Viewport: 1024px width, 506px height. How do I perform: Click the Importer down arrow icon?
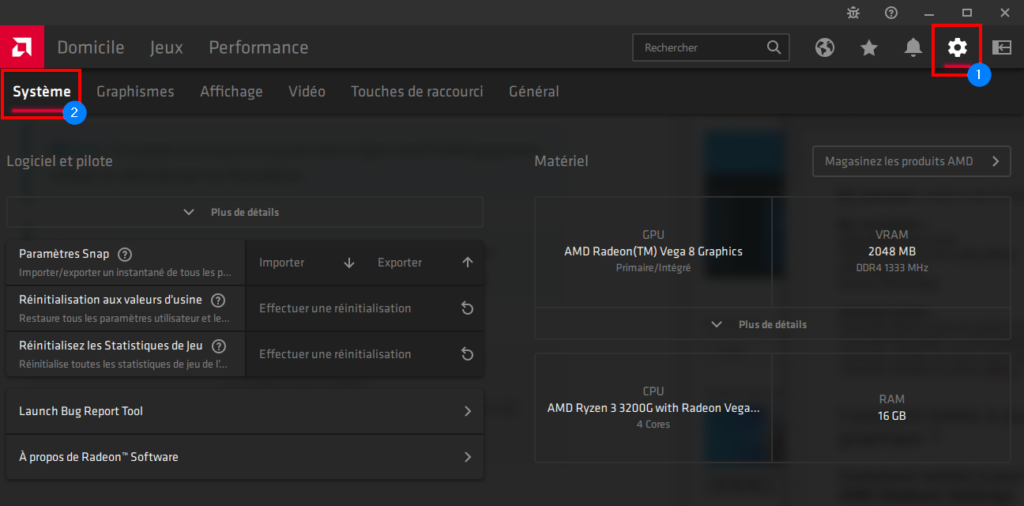[x=349, y=263]
